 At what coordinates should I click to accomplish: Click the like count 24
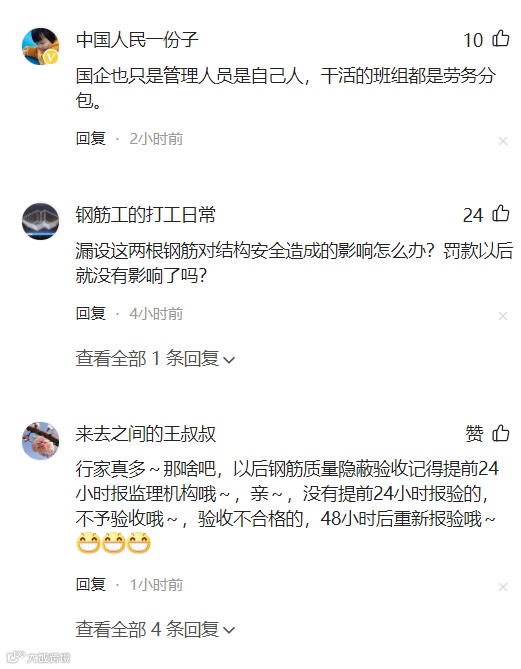473,215
